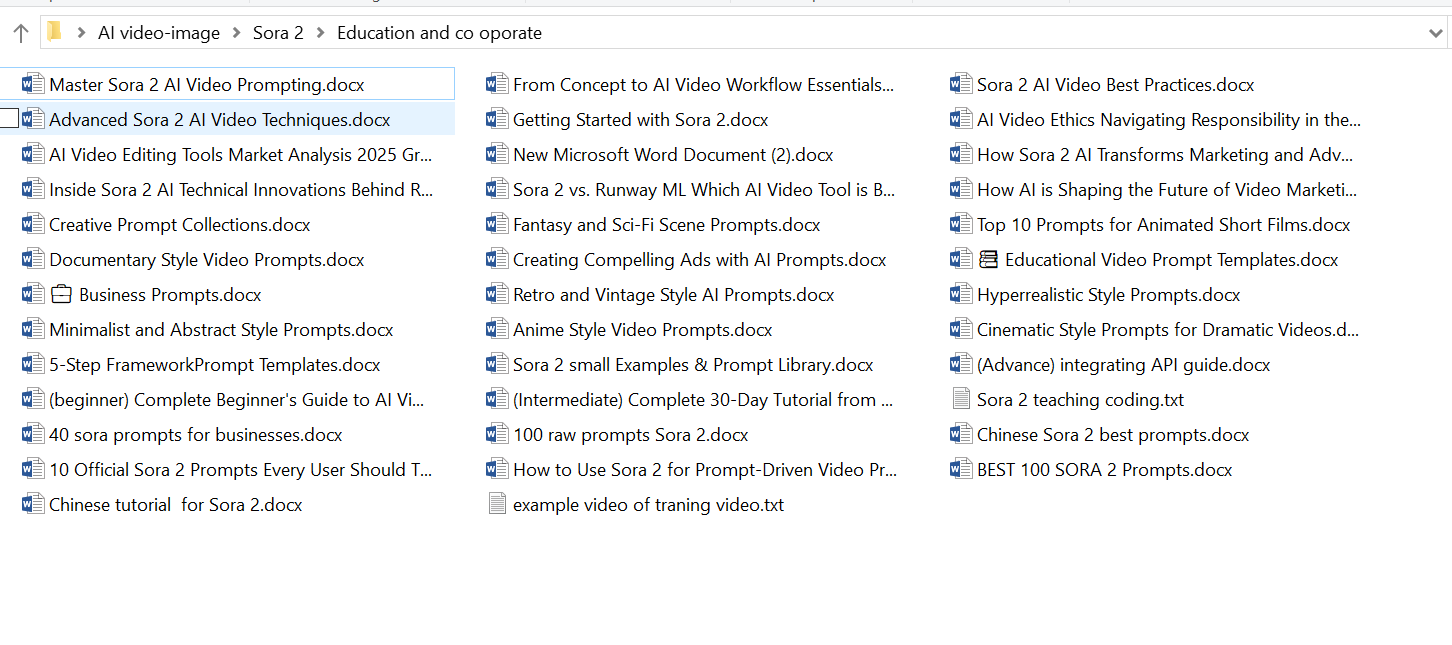Click text file icon of Sora 2 teaching coding.txt
This screenshot has width=1452, height=645.
[961, 399]
